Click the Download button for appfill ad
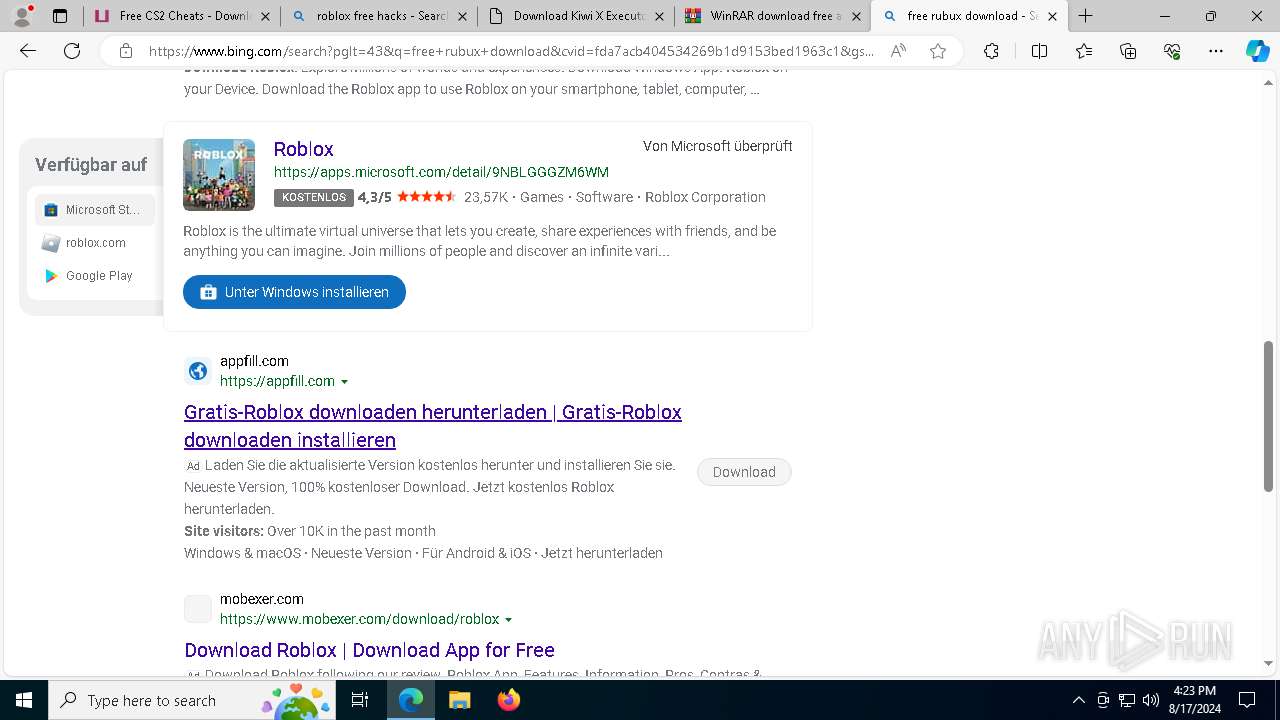Image resolution: width=1280 pixels, height=720 pixels. [744, 472]
